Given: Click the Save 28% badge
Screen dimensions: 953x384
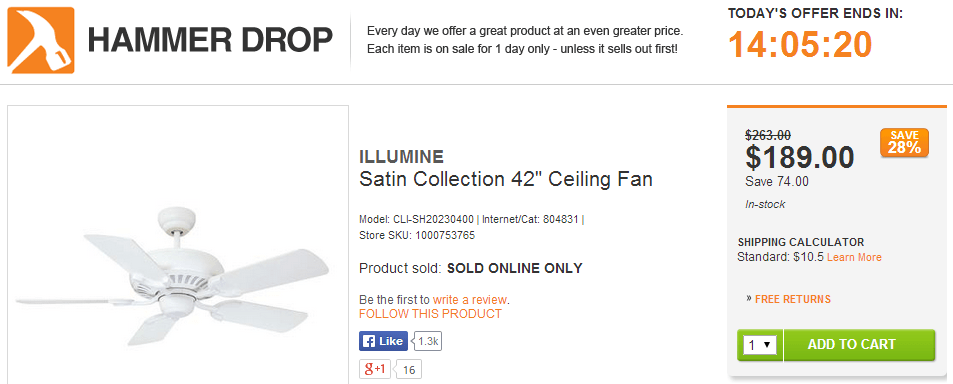Looking at the screenshot, I should [904, 142].
